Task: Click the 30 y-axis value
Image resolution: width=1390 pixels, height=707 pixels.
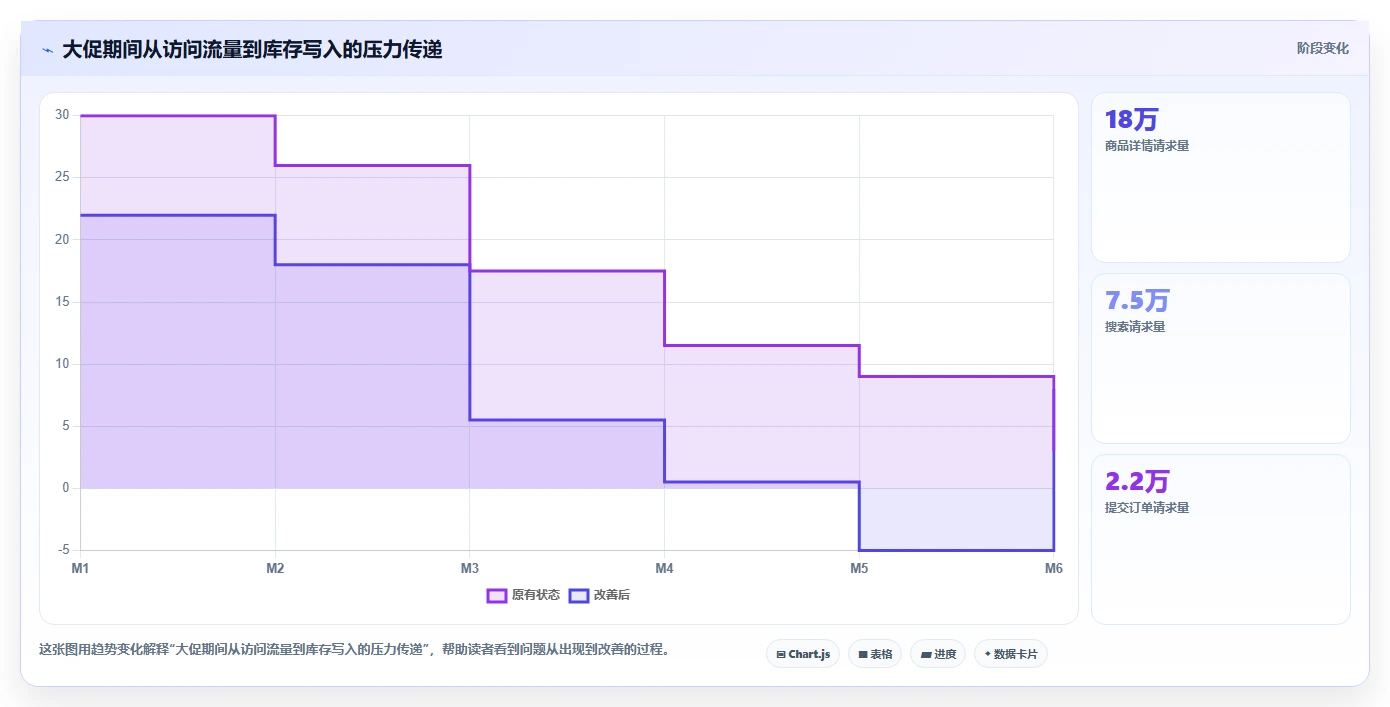Action: [x=62, y=115]
